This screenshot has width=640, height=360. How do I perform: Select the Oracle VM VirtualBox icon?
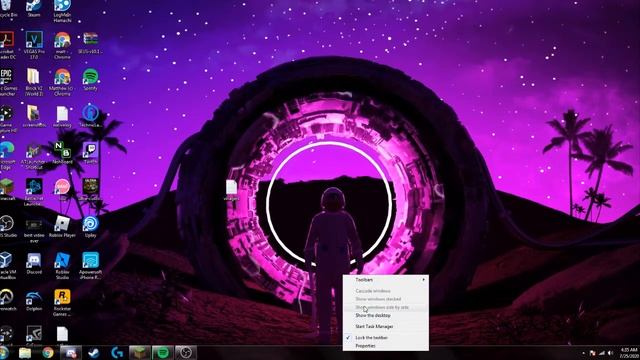coord(7,266)
